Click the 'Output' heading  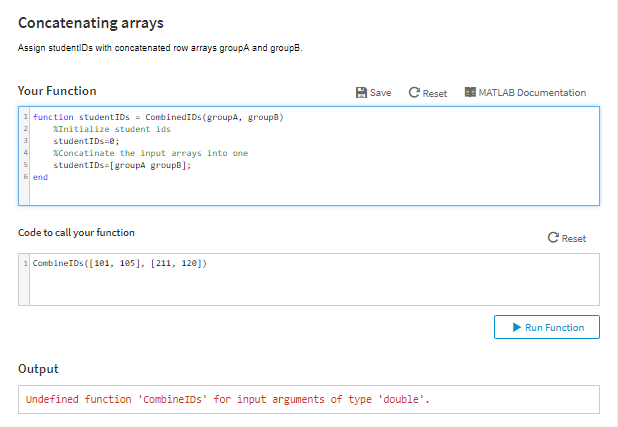[38, 369]
